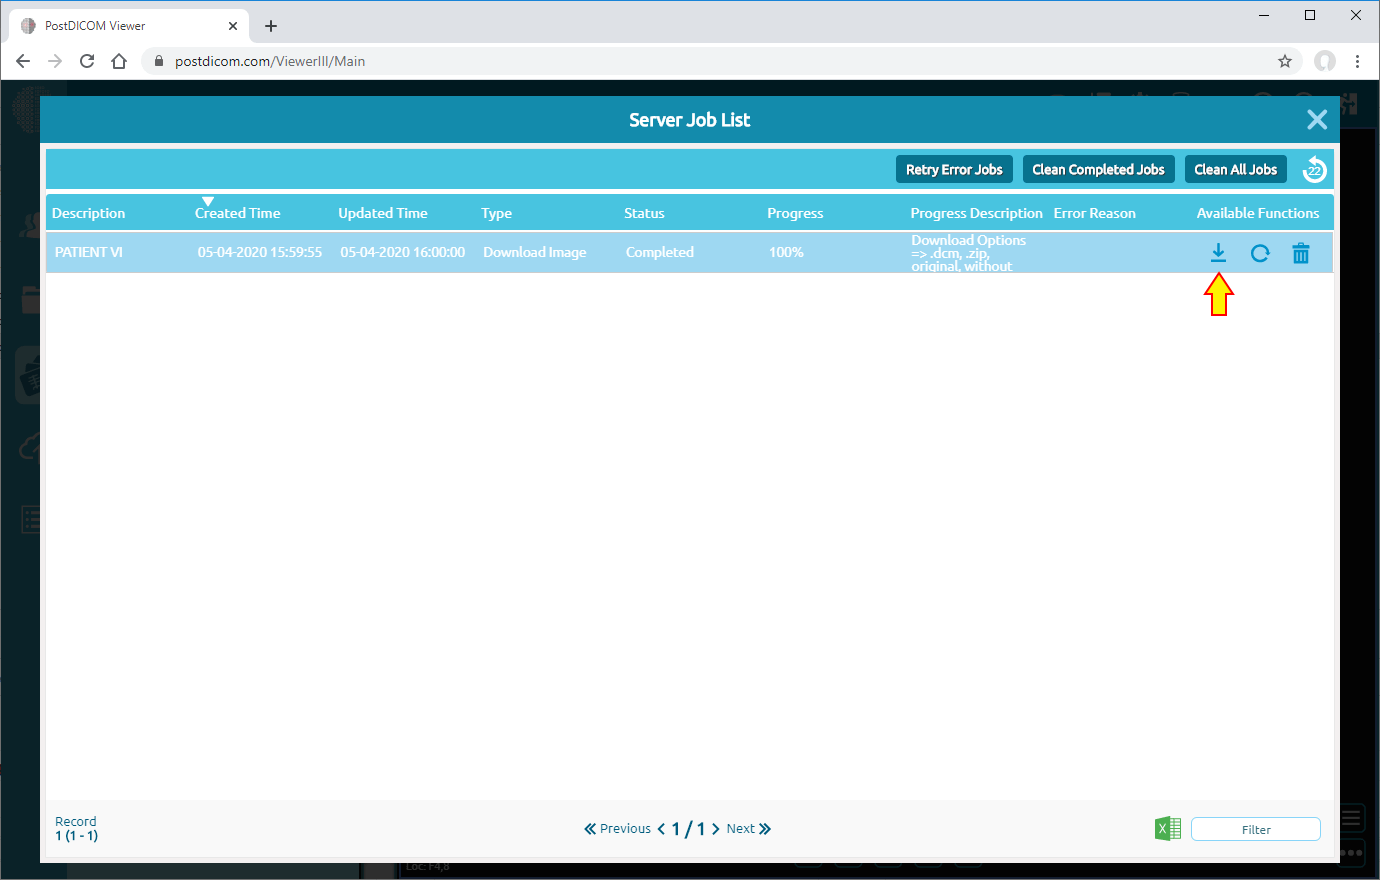This screenshot has width=1380, height=880.
Task: Click the Filter input field
Action: pos(1256,828)
